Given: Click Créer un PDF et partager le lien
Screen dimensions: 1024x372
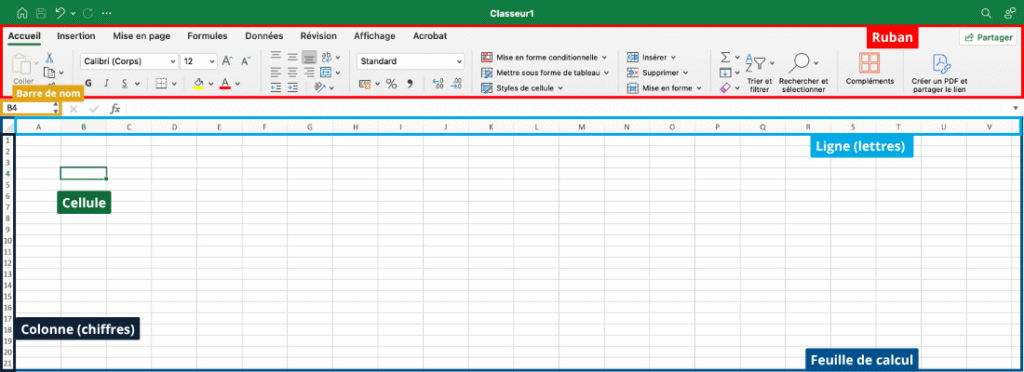Looking at the screenshot, I should [x=939, y=73].
